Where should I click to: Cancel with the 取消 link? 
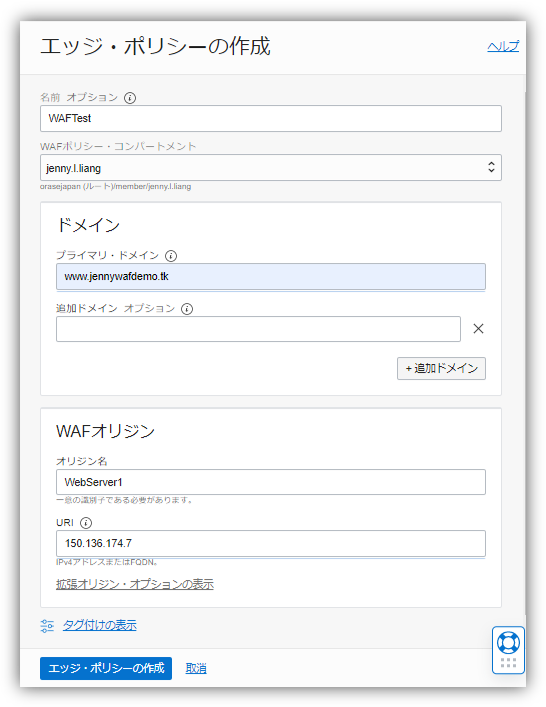pos(196,668)
